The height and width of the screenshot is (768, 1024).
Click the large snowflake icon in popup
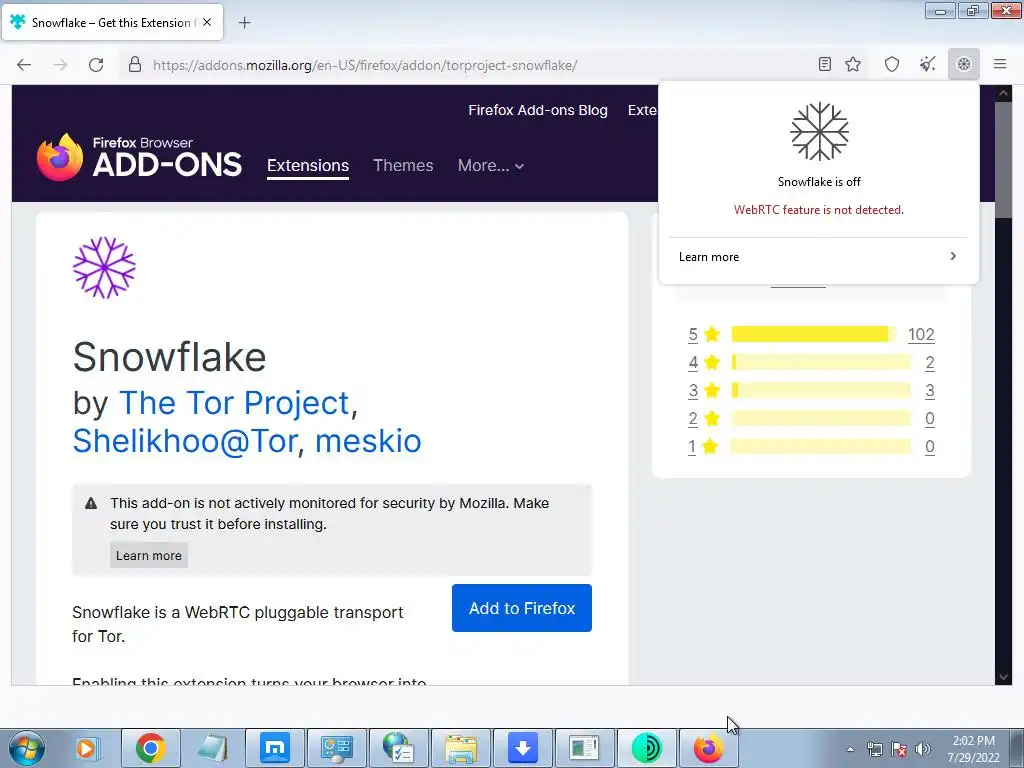click(819, 131)
